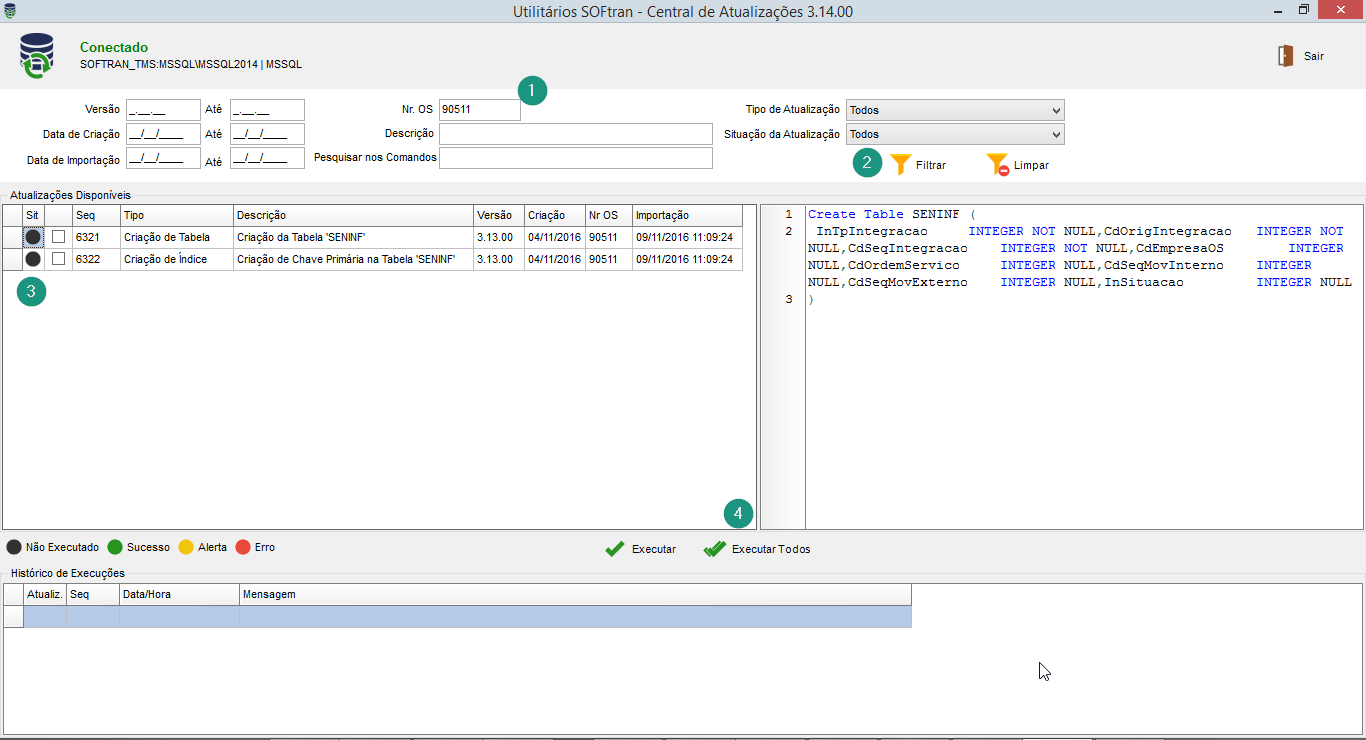This screenshot has width=1366, height=740.
Task: Click the green Executar checkmark icon
Action: (x=615, y=549)
